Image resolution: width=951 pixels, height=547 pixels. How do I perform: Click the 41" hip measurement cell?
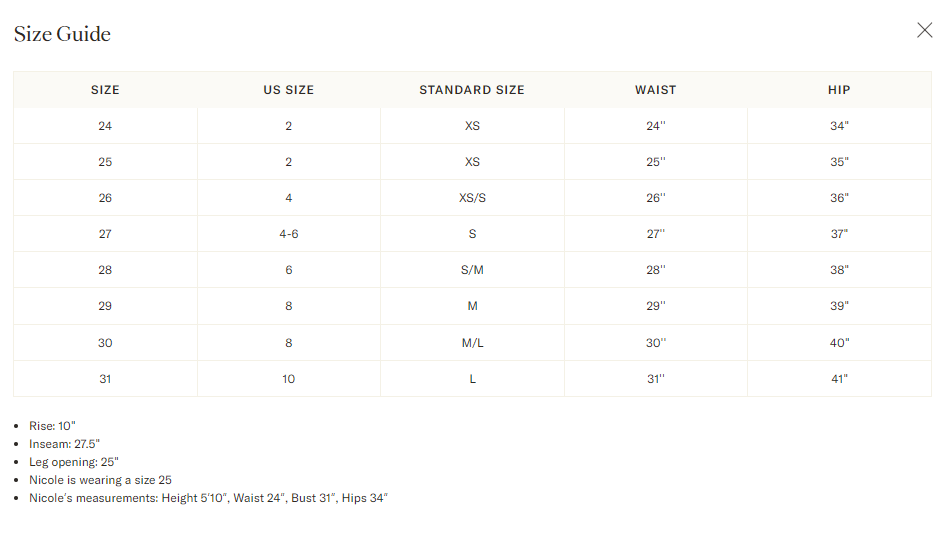(x=839, y=379)
